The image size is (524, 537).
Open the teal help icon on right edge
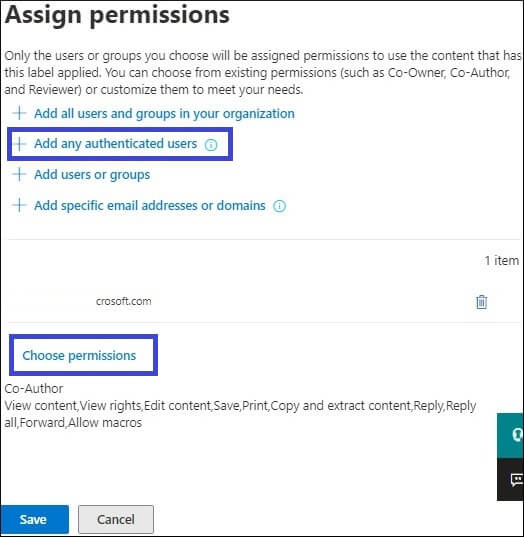click(x=511, y=435)
